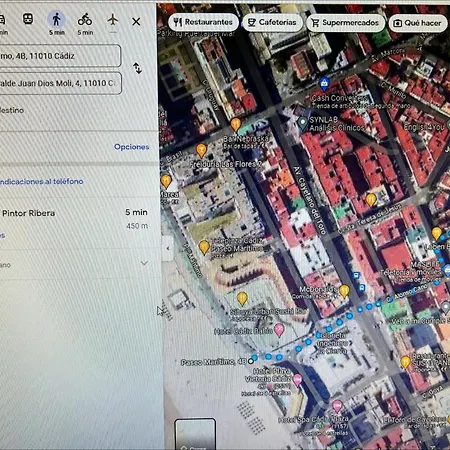Screen dimensions: 450x450
Task: Filter map by Restaurantes
Action: 203,22
